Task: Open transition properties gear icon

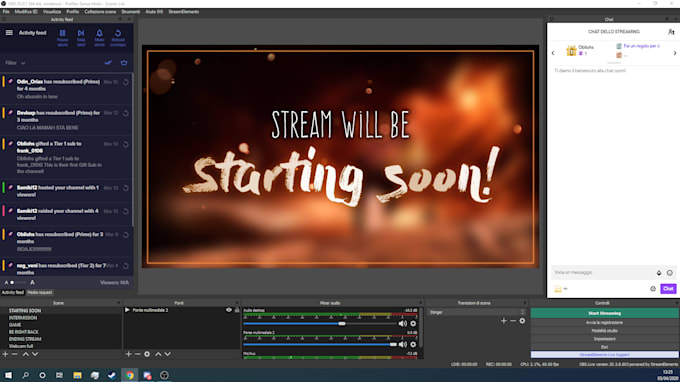Action: click(522, 321)
